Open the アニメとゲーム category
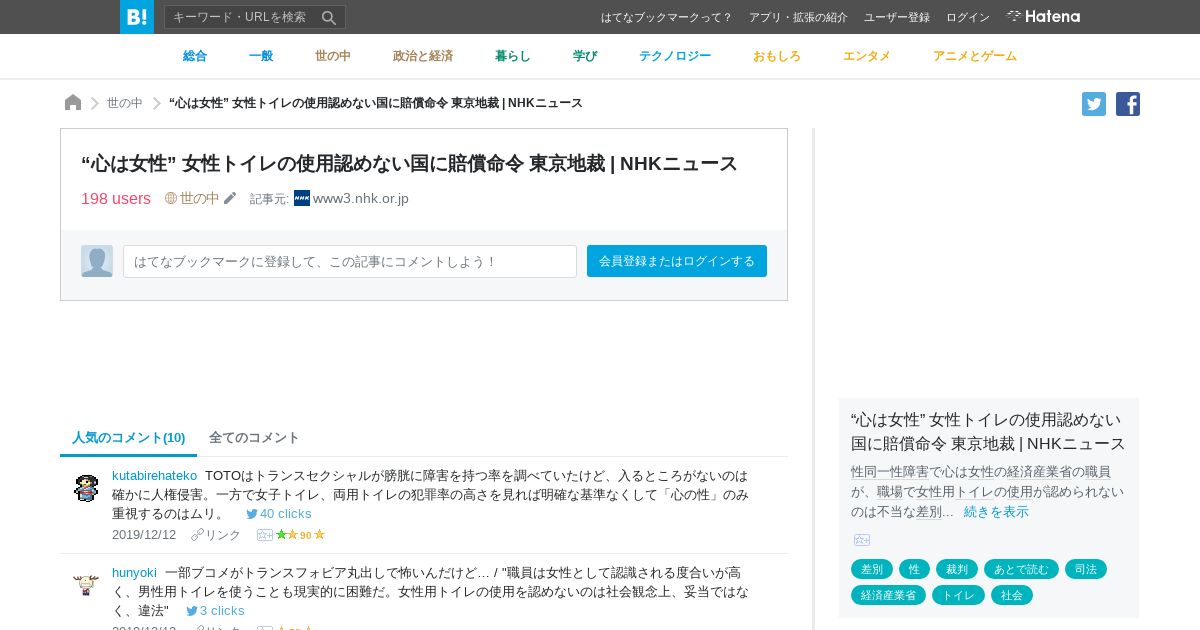1200x630 pixels. (975, 56)
